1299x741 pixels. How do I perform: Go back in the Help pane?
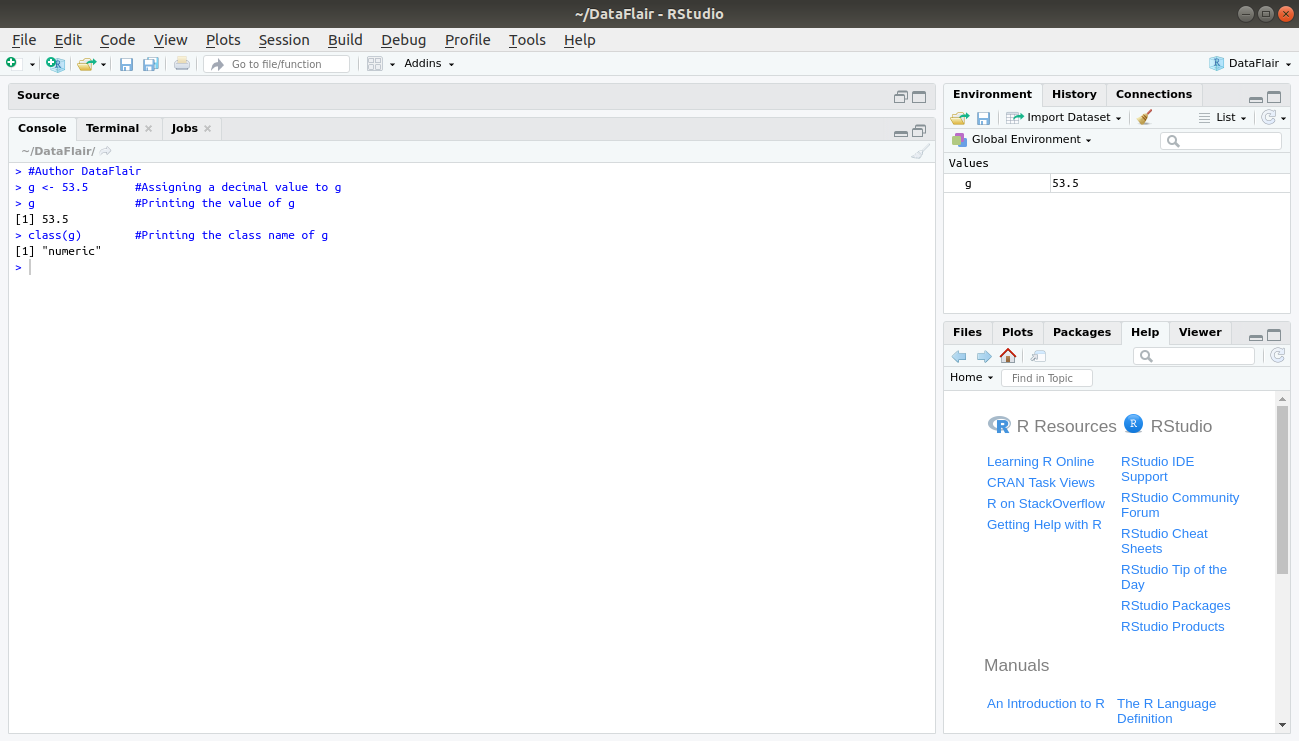click(959, 356)
